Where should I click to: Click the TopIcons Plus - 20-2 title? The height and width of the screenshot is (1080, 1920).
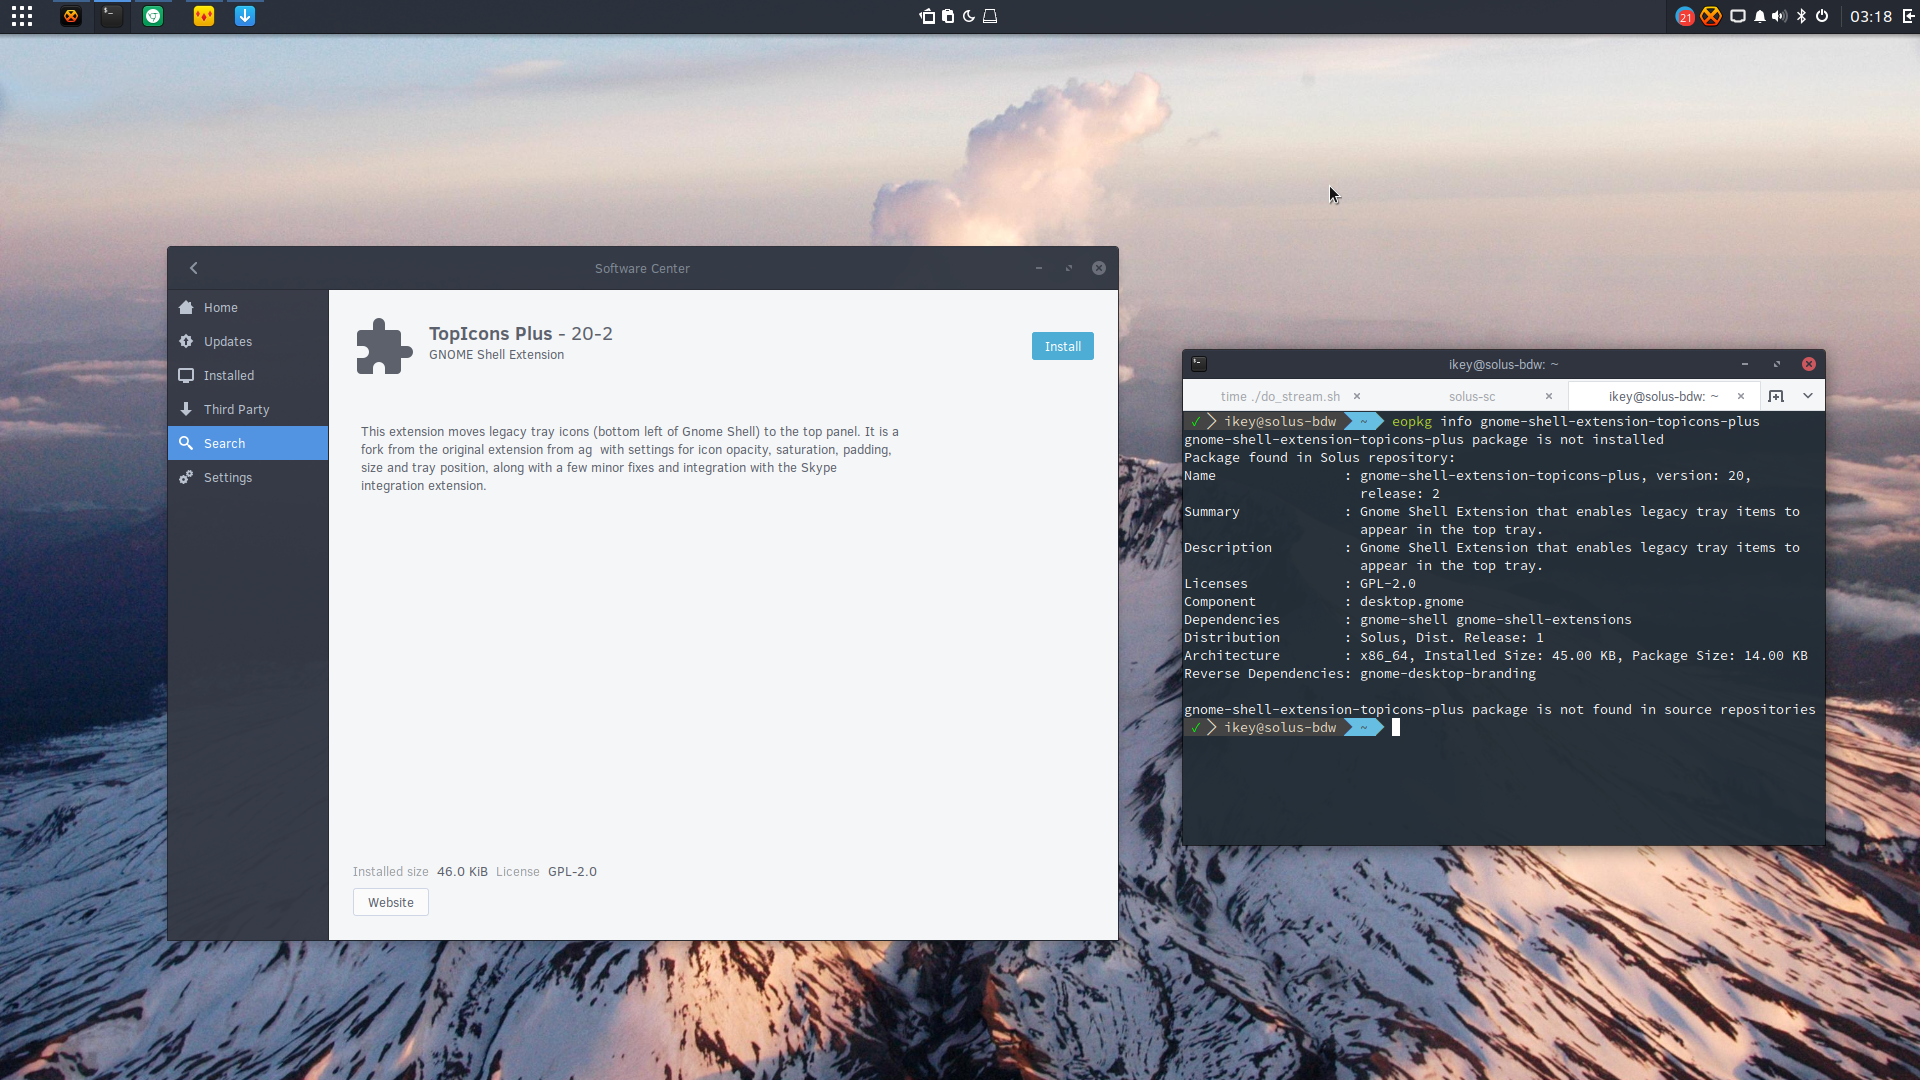pyautogui.click(x=521, y=334)
